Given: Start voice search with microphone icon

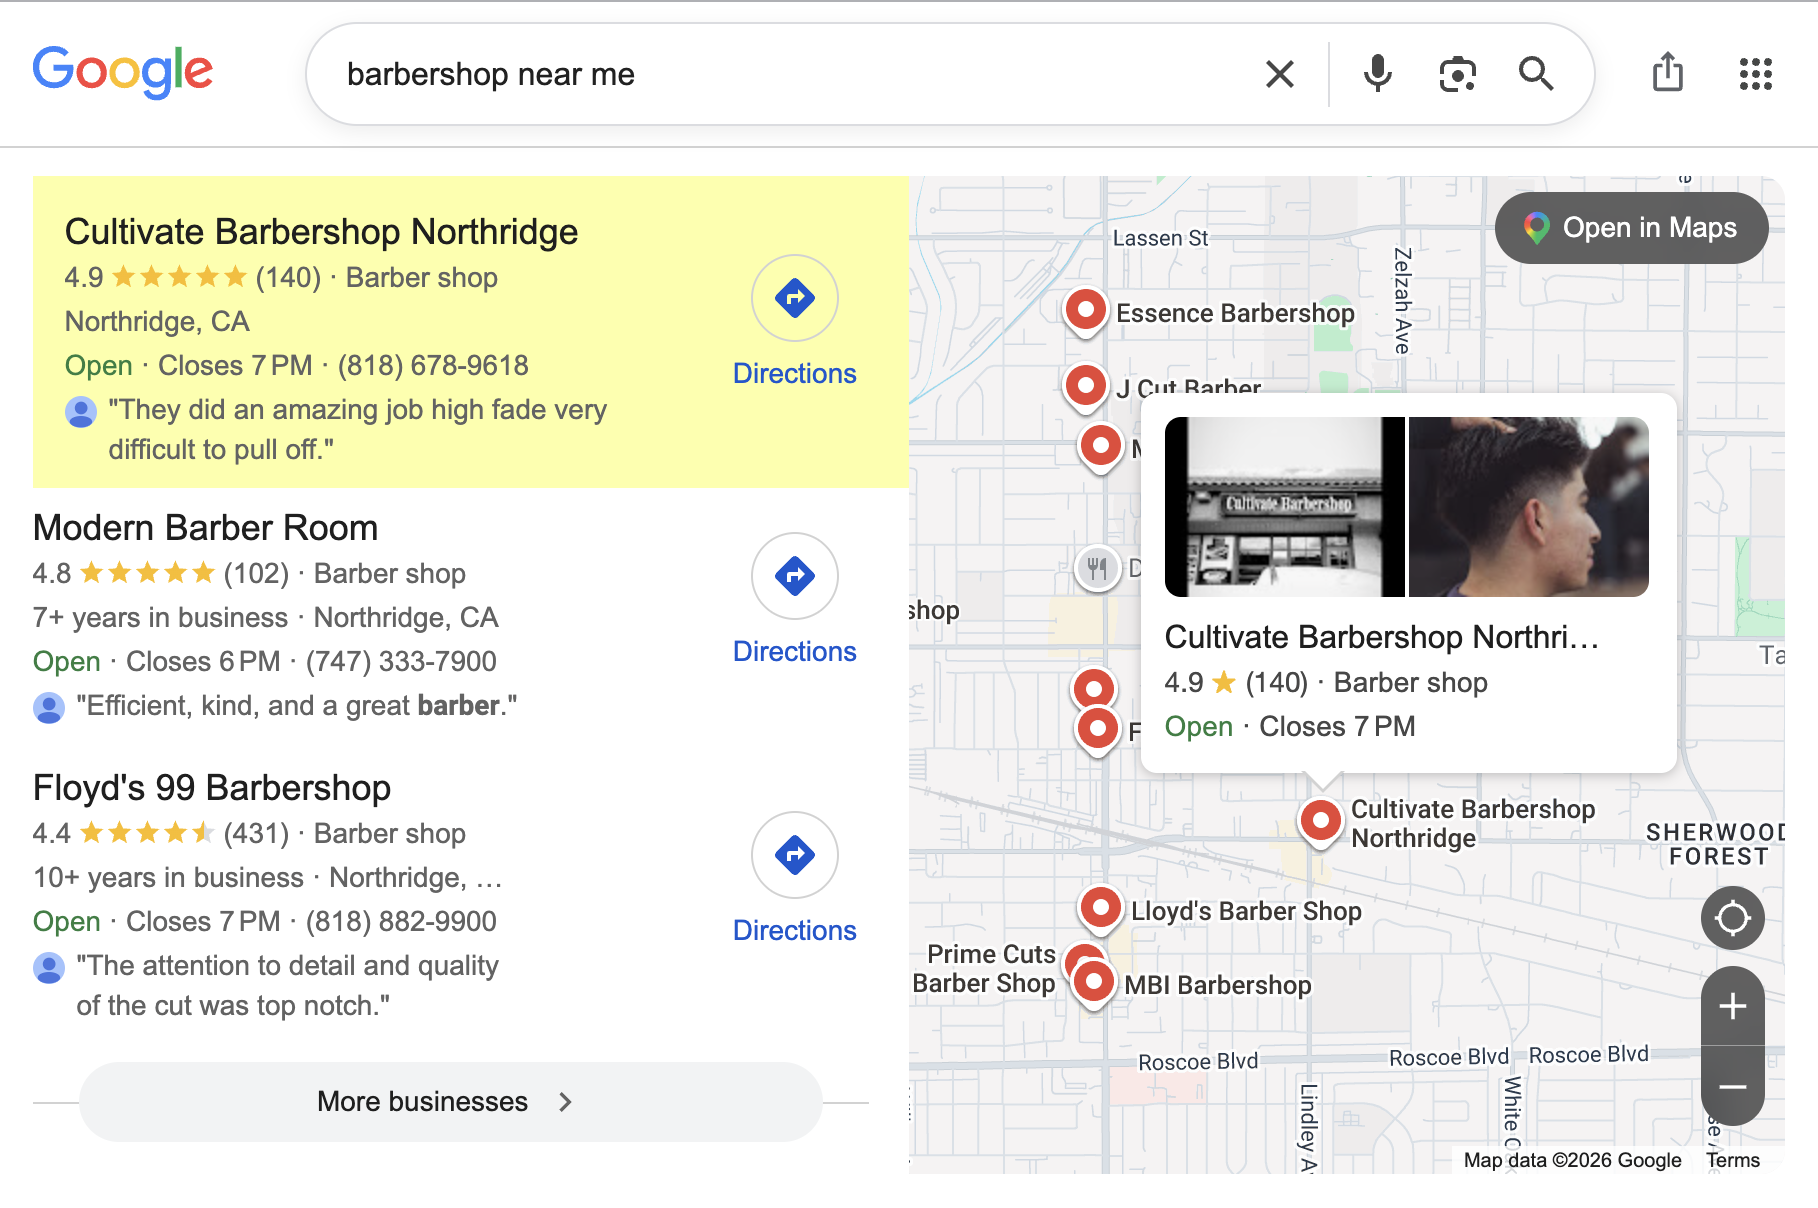Looking at the screenshot, I should [1377, 74].
